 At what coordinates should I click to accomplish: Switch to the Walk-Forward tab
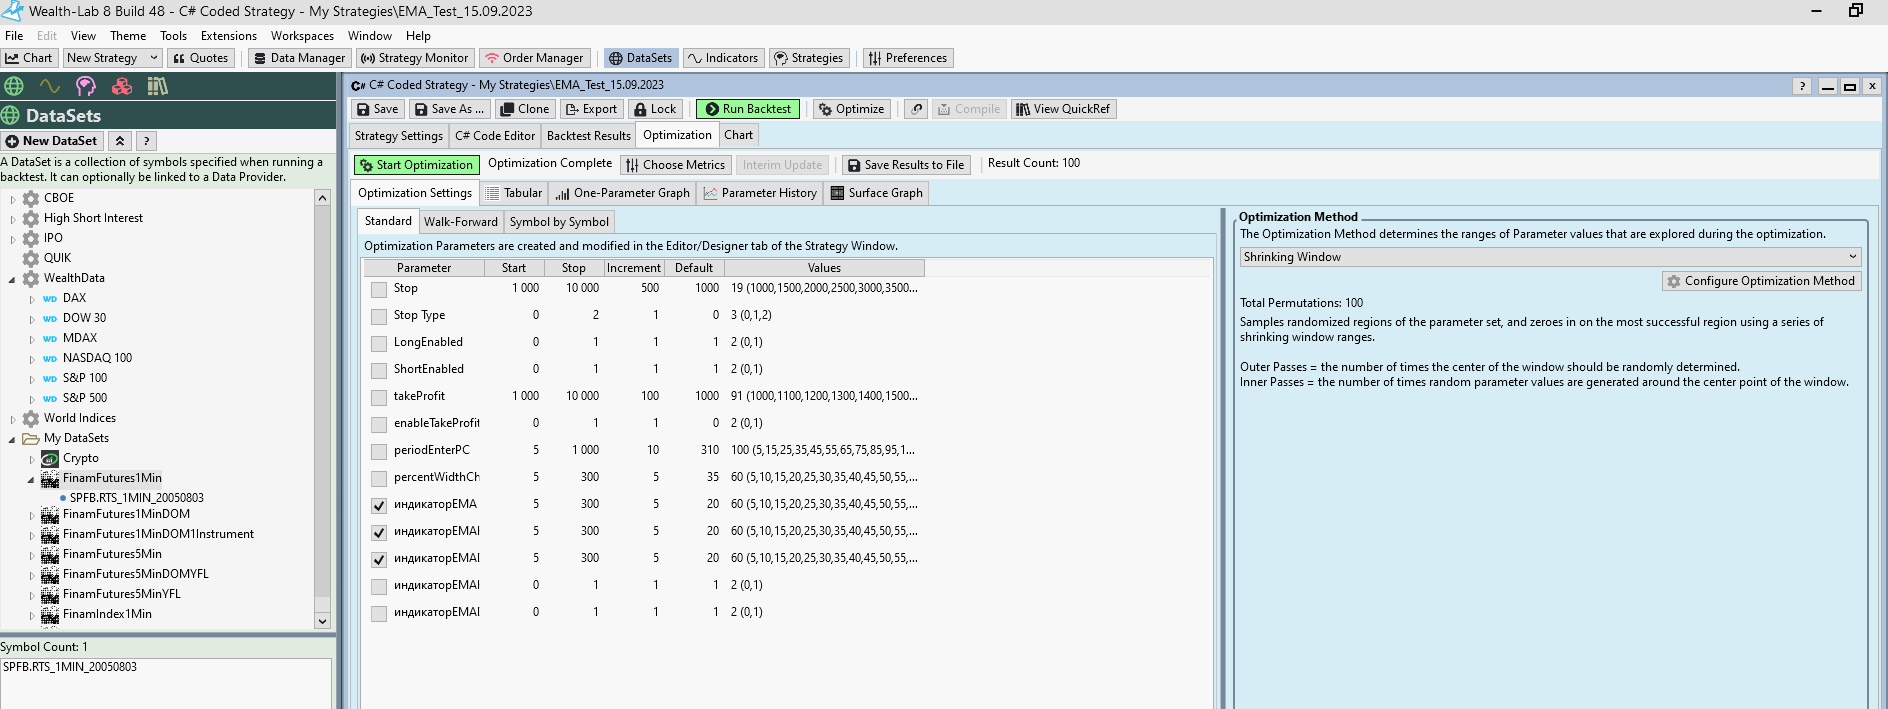460,222
